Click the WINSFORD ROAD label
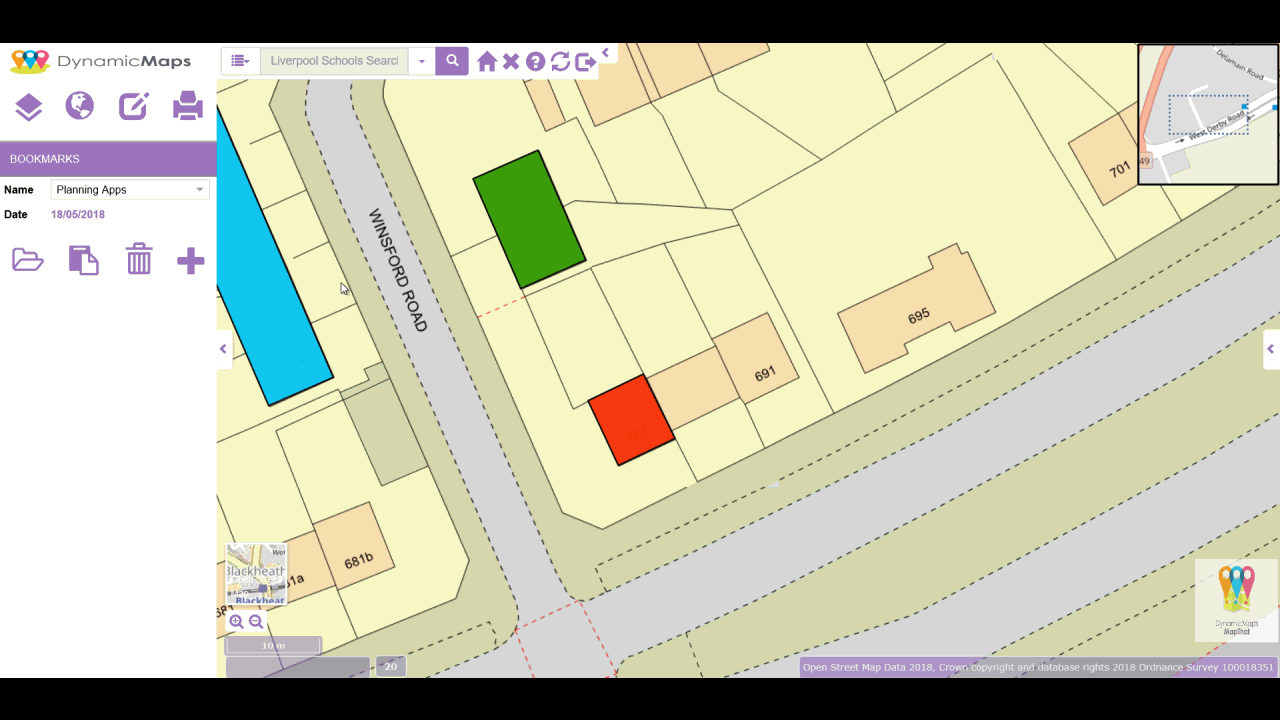Image resolution: width=1280 pixels, height=720 pixels. [398, 270]
